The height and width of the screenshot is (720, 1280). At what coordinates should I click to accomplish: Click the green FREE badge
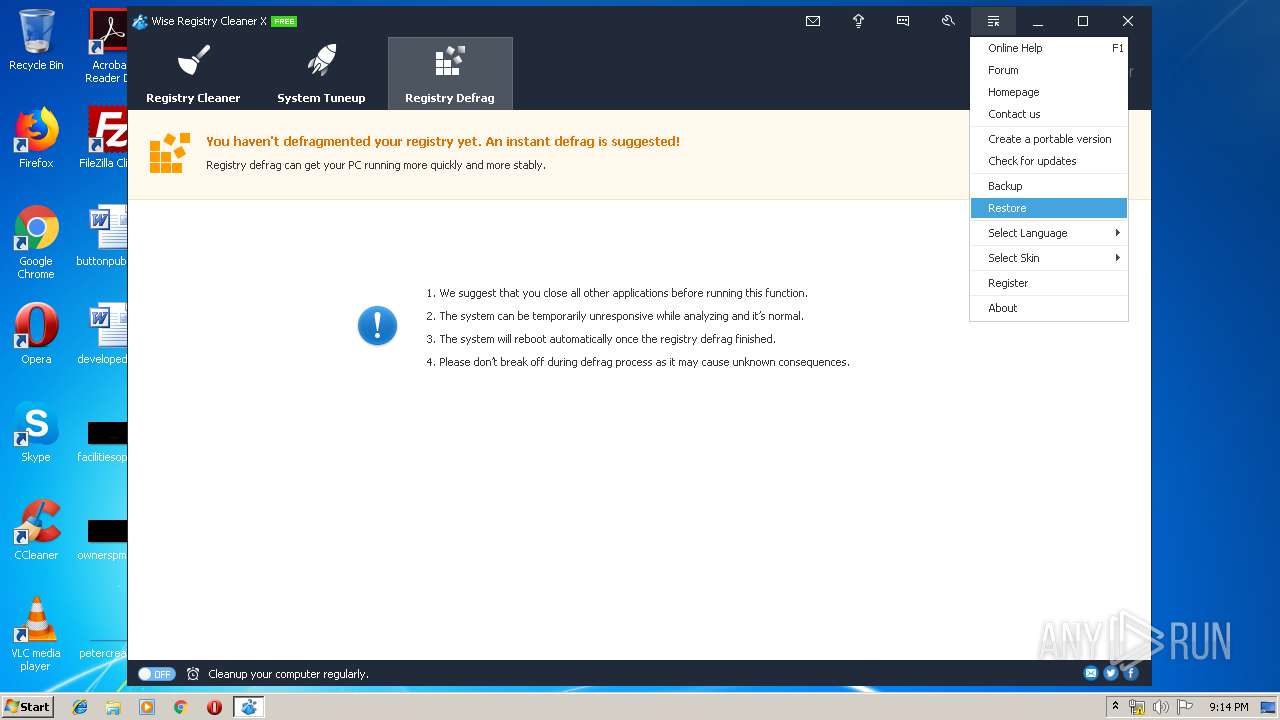tap(284, 21)
